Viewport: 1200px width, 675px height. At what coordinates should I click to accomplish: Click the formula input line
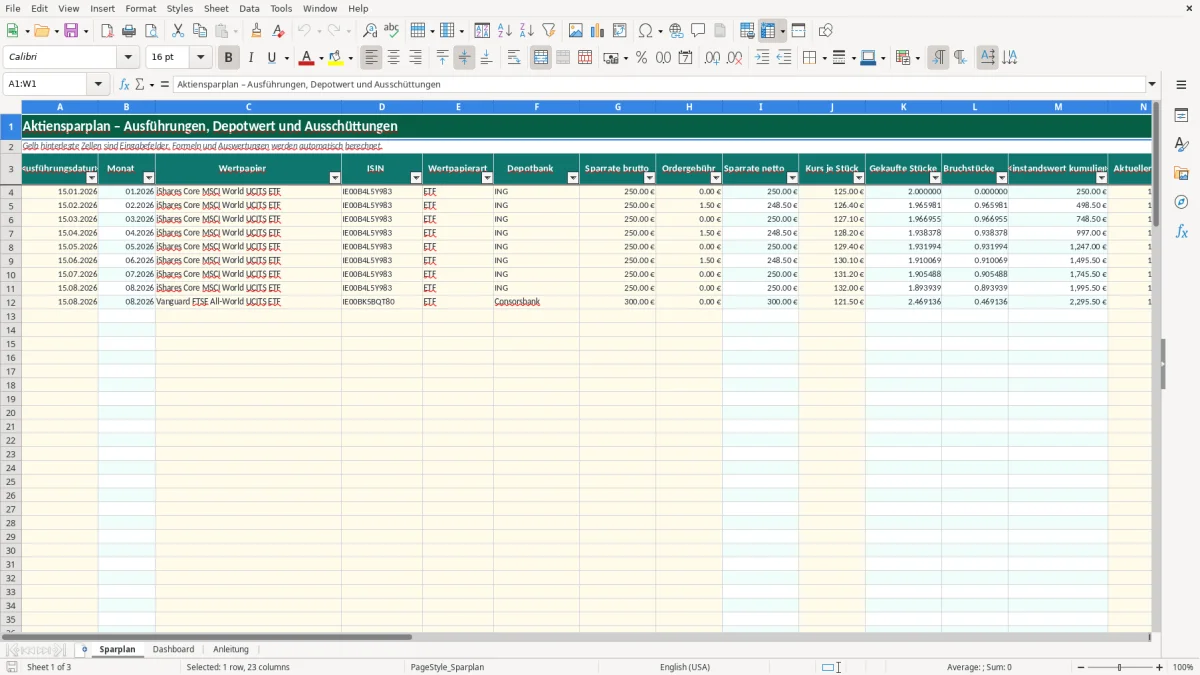pyautogui.click(x=659, y=84)
